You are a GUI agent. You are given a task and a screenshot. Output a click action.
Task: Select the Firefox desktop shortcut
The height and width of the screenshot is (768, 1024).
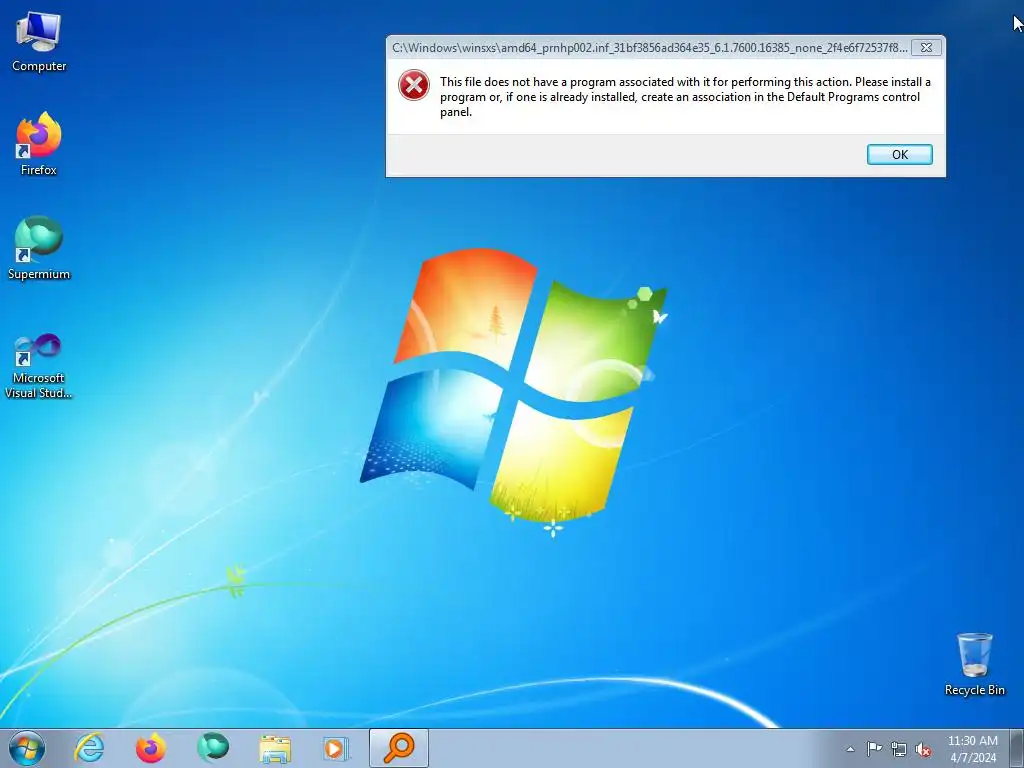(39, 144)
